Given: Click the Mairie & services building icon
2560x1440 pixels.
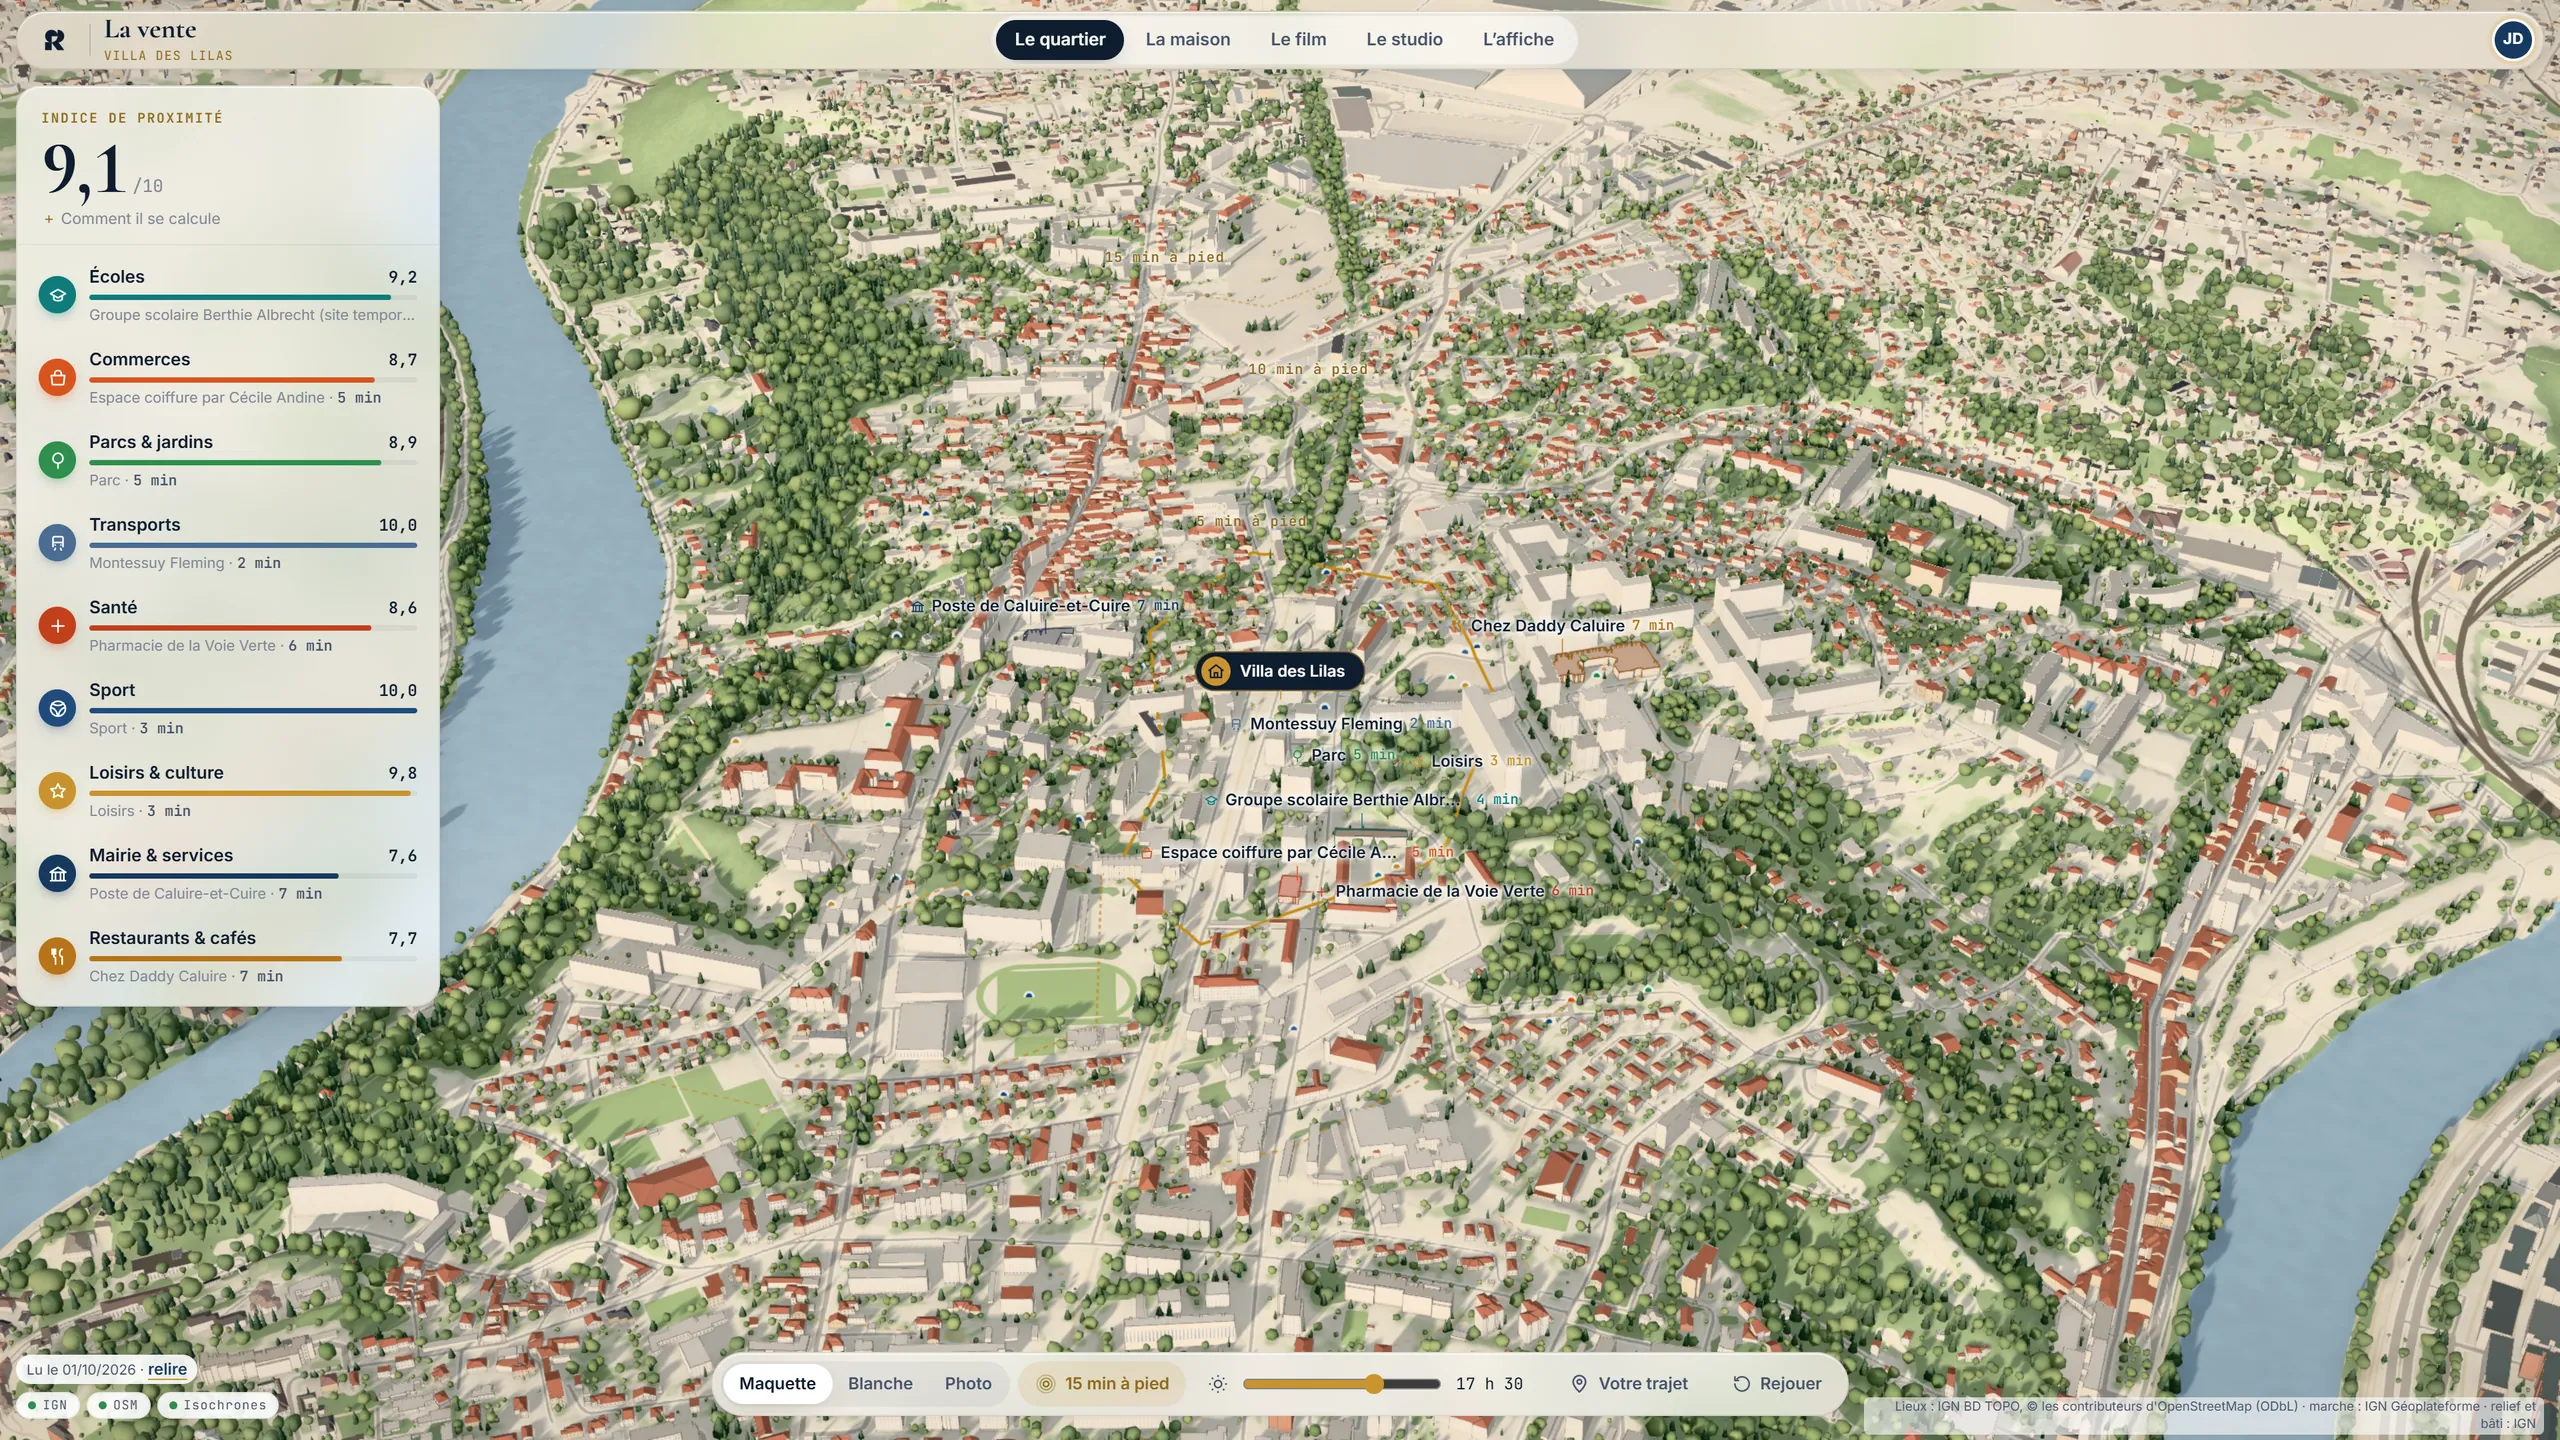Looking at the screenshot, I should click(x=57, y=874).
